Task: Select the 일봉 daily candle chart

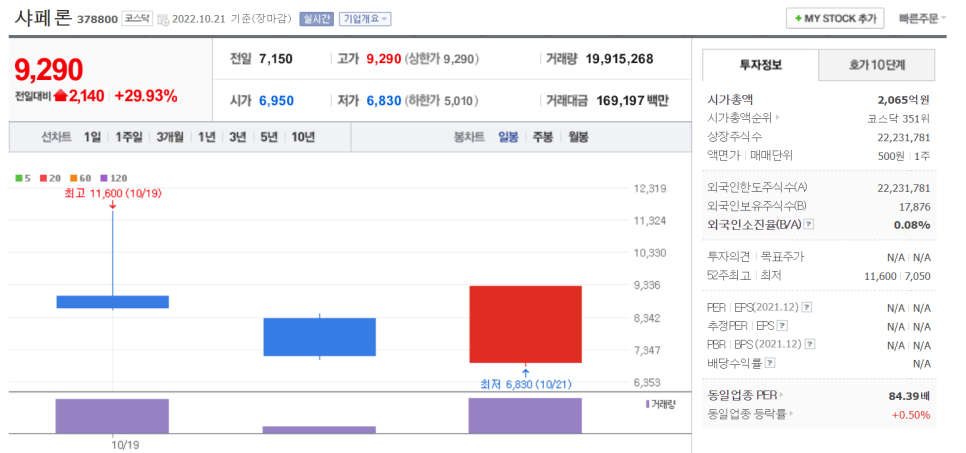Action: (x=508, y=137)
